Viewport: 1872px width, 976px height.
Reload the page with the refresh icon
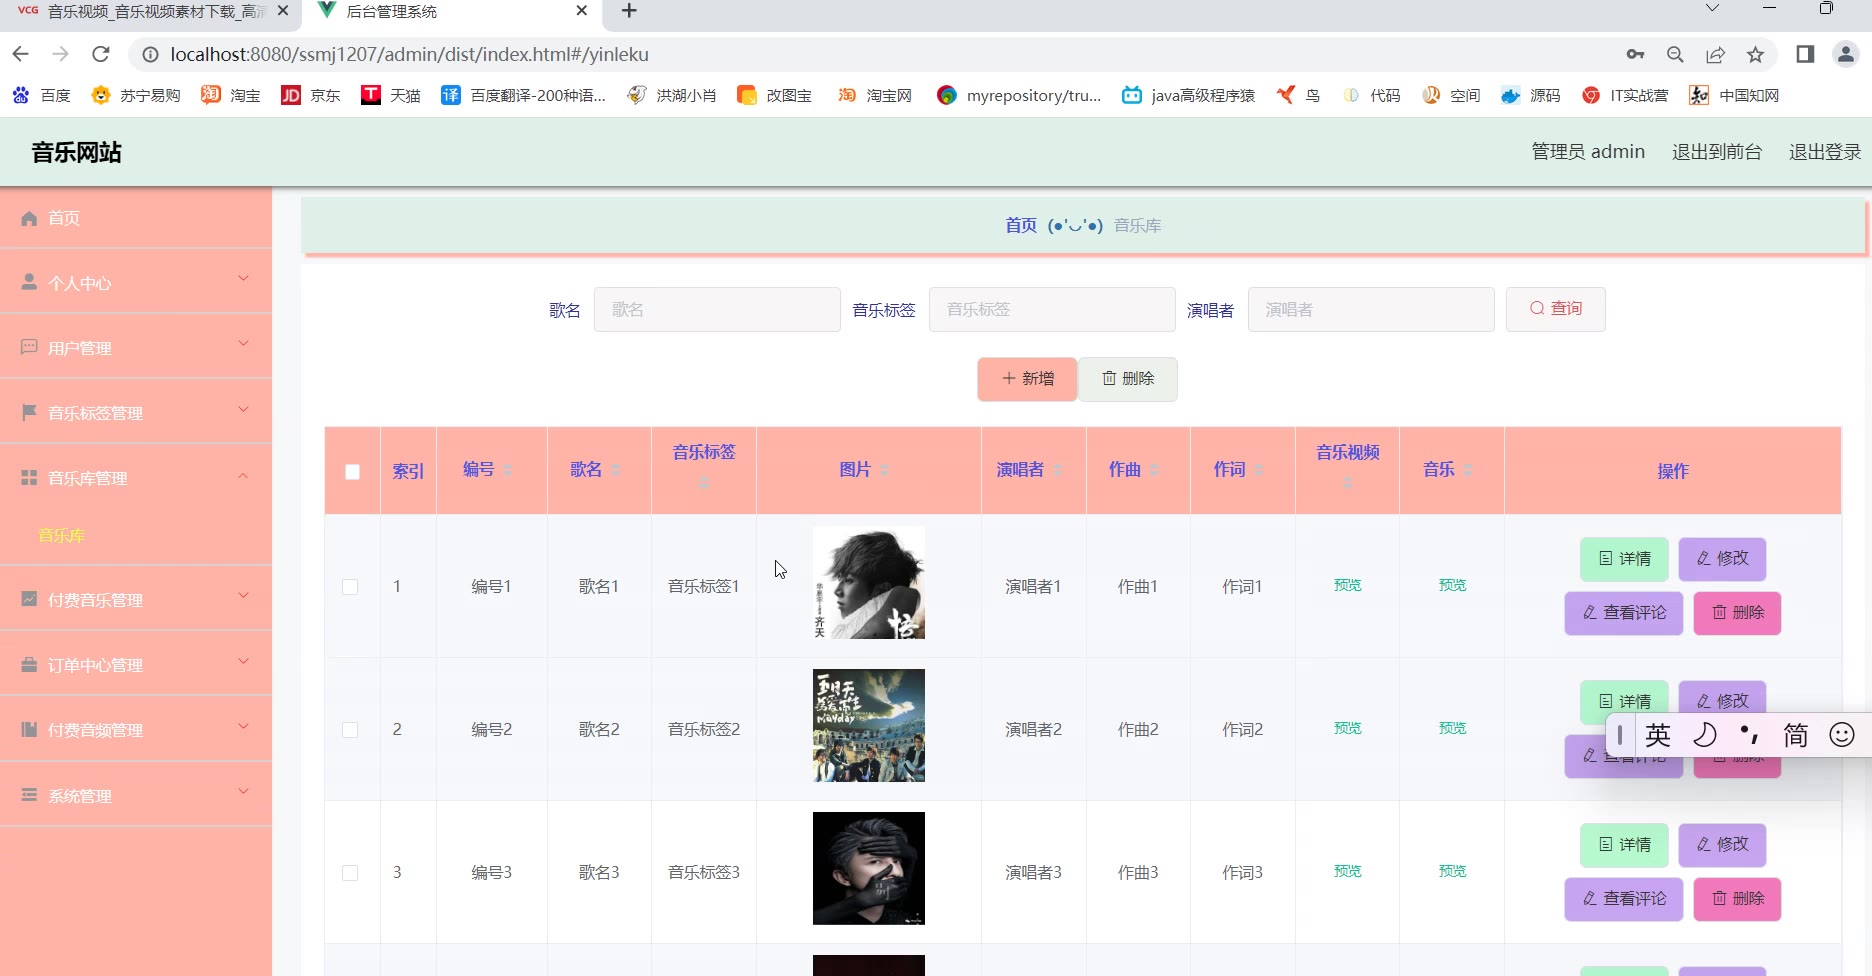pyautogui.click(x=100, y=54)
